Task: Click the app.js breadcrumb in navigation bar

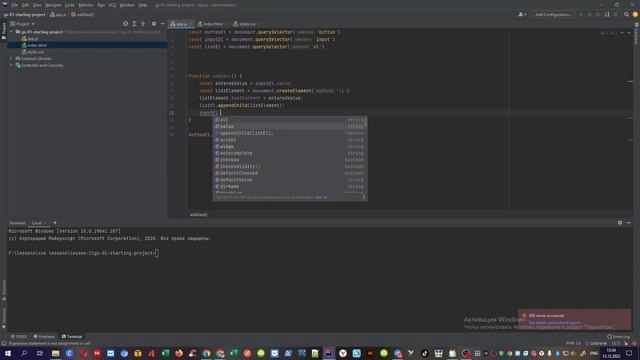Action: pos(58,15)
